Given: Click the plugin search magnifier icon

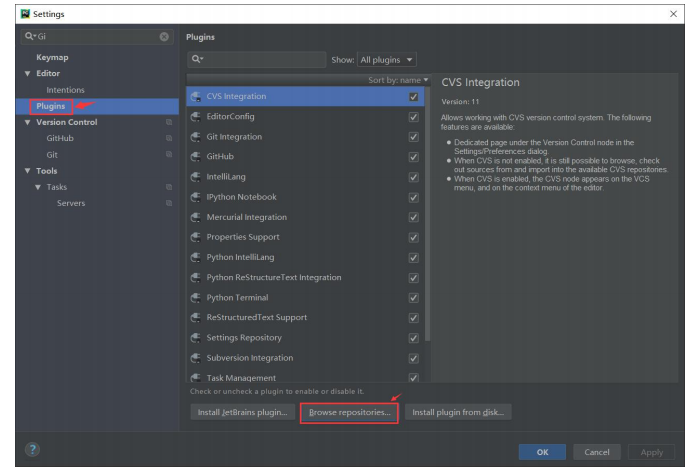Looking at the screenshot, I should 197,59.
